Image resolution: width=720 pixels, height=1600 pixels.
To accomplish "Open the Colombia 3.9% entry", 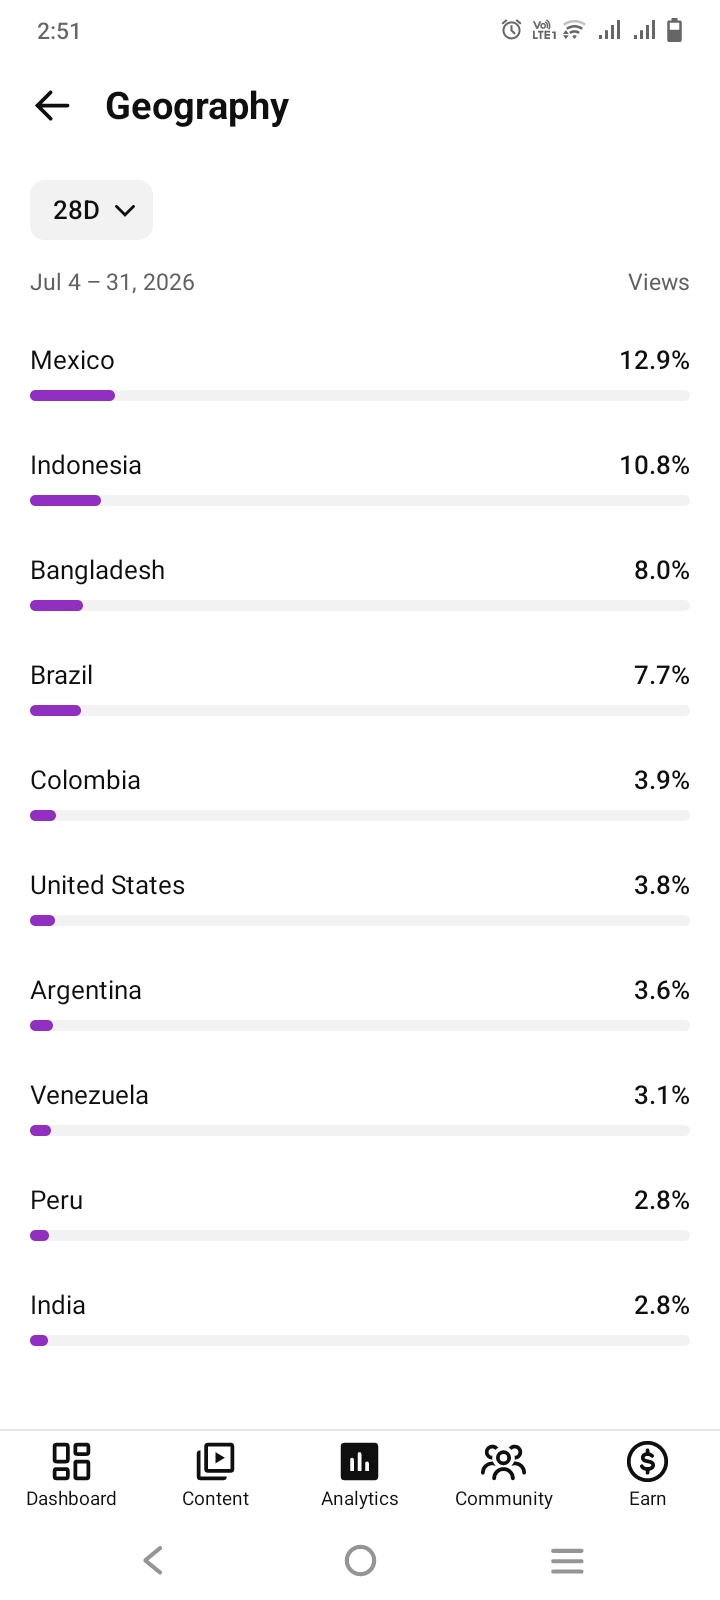I will coord(360,794).
